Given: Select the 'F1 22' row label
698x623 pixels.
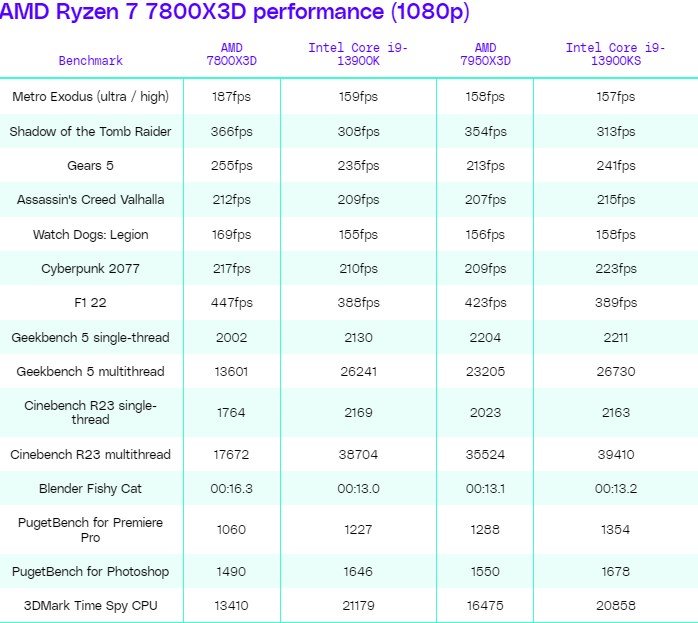Looking at the screenshot, I should [x=90, y=303].
